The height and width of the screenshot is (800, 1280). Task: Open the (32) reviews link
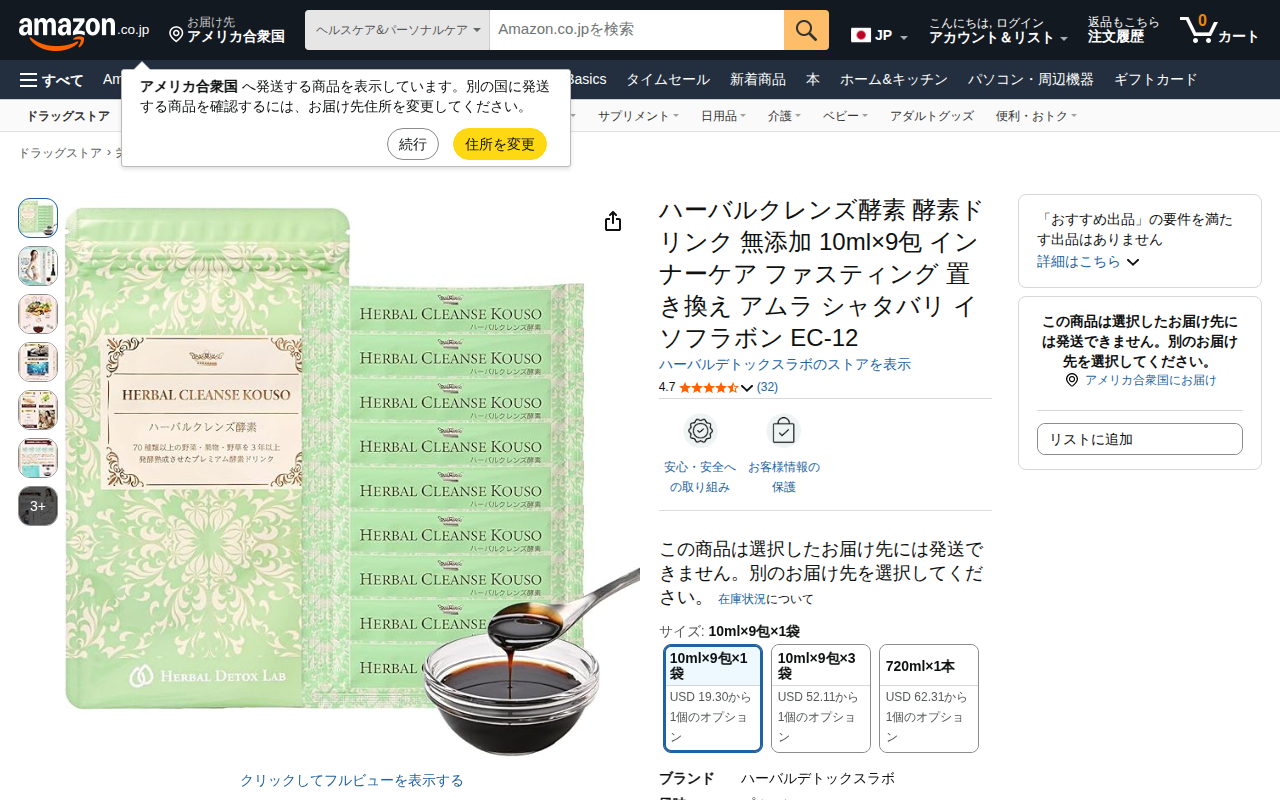point(767,387)
